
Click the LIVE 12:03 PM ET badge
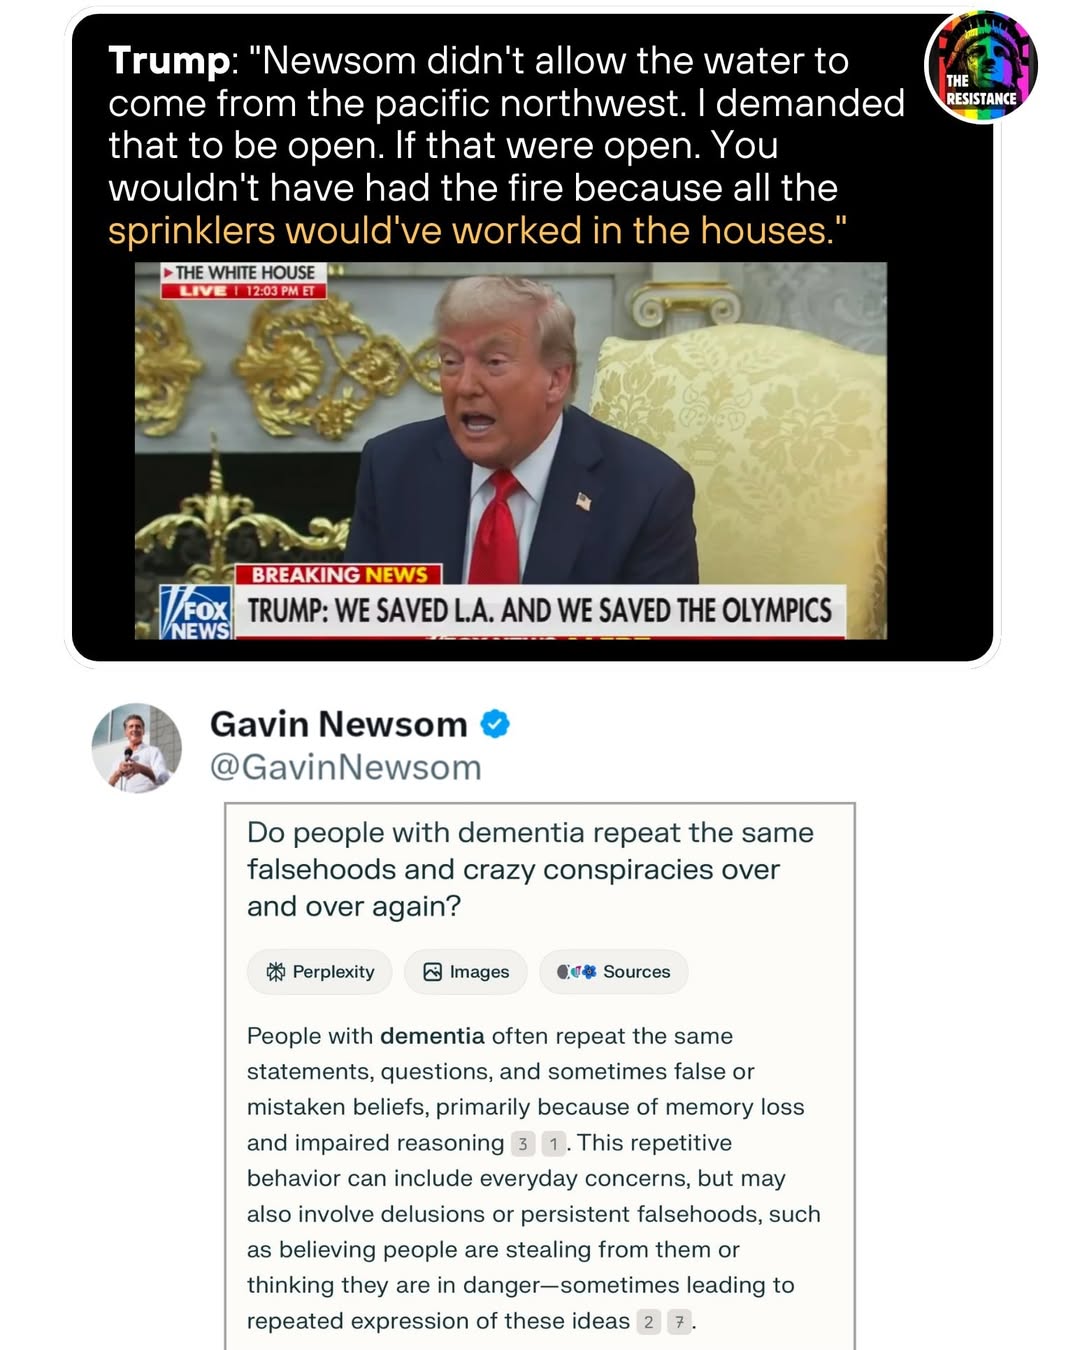[244, 291]
